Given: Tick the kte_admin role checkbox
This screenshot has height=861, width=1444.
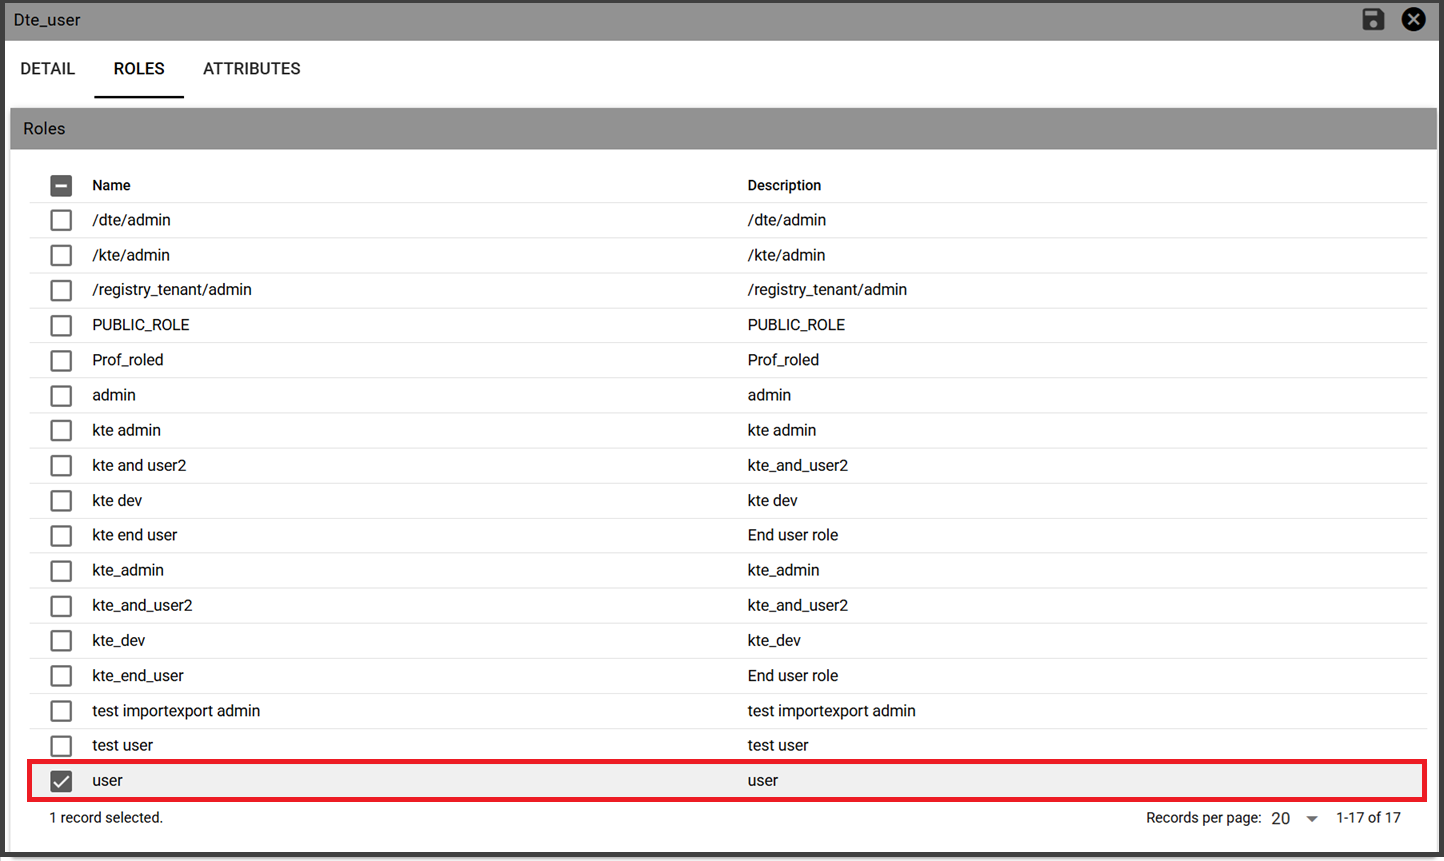Looking at the screenshot, I should click(x=61, y=570).
